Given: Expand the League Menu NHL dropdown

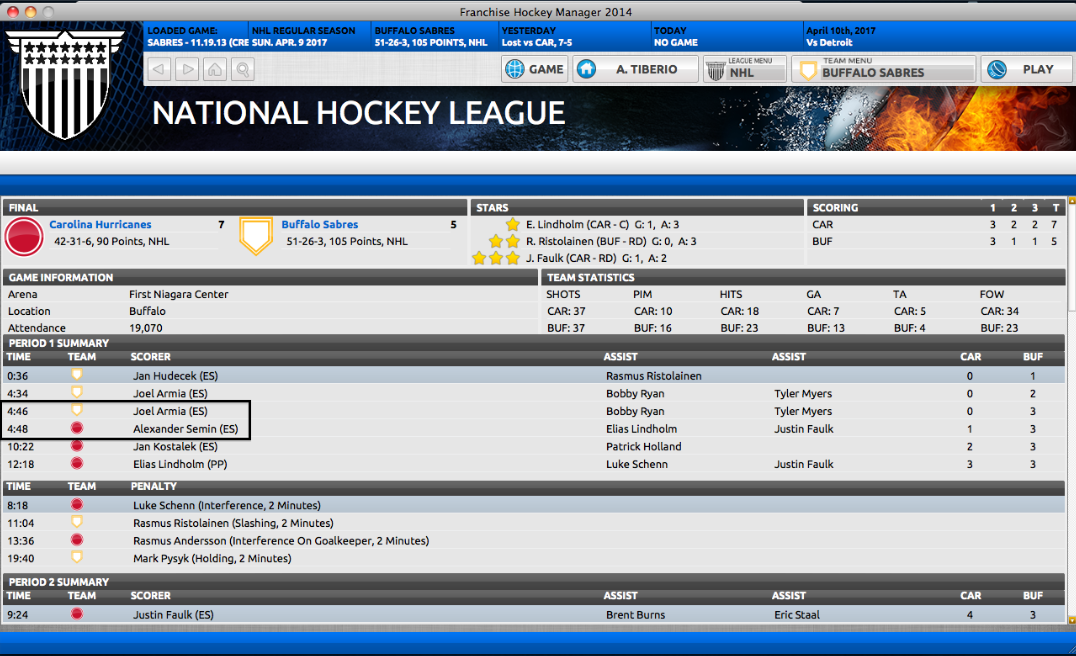Looking at the screenshot, I should [x=744, y=69].
